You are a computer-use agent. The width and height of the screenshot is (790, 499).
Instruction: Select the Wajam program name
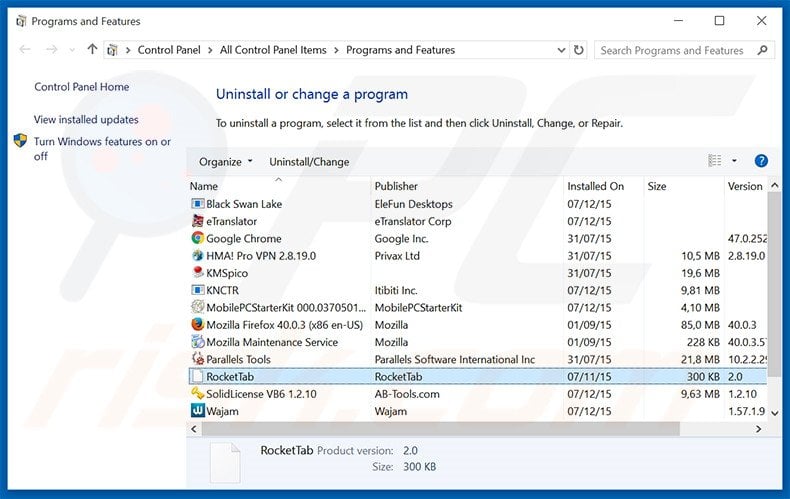coord(222,411)
